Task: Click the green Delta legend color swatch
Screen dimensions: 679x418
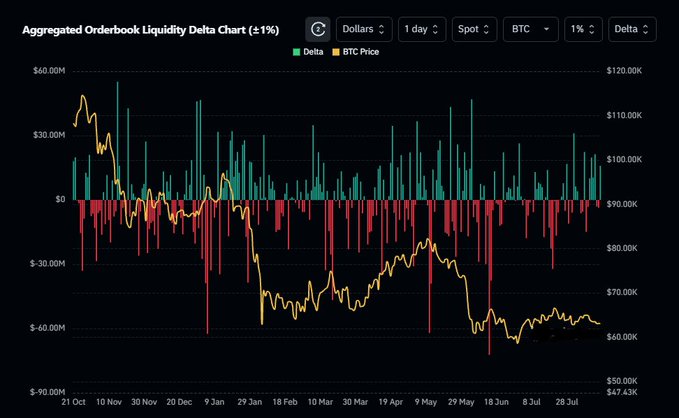Action: pos(296,52)
